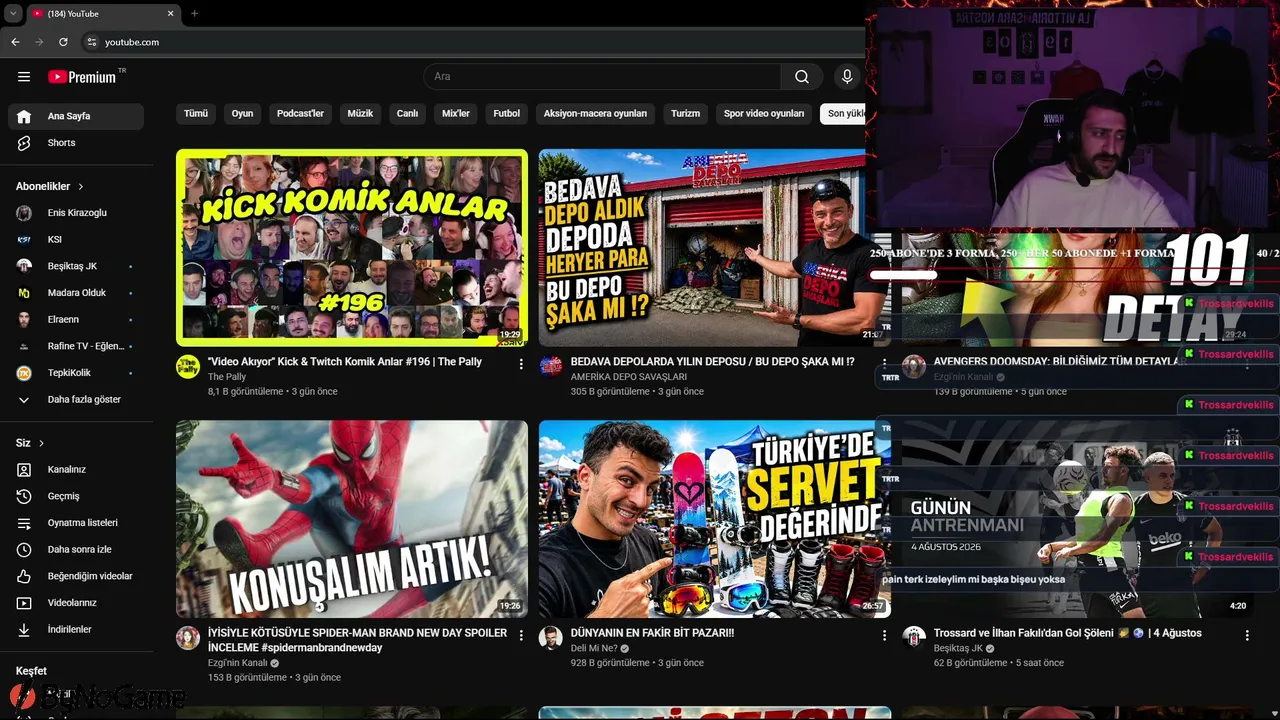Select the Futbol filter chip

pyautogui.click(x=507, y=114)
